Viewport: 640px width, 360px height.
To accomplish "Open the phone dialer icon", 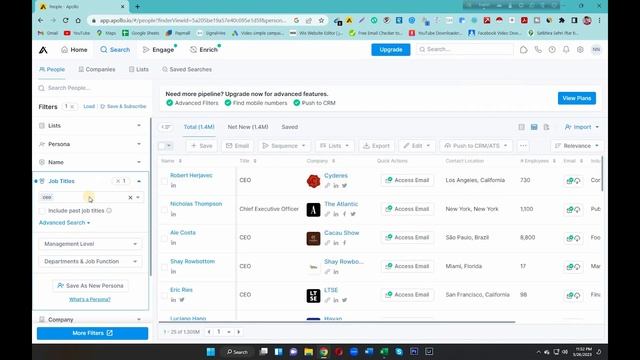I will (538, 49).
